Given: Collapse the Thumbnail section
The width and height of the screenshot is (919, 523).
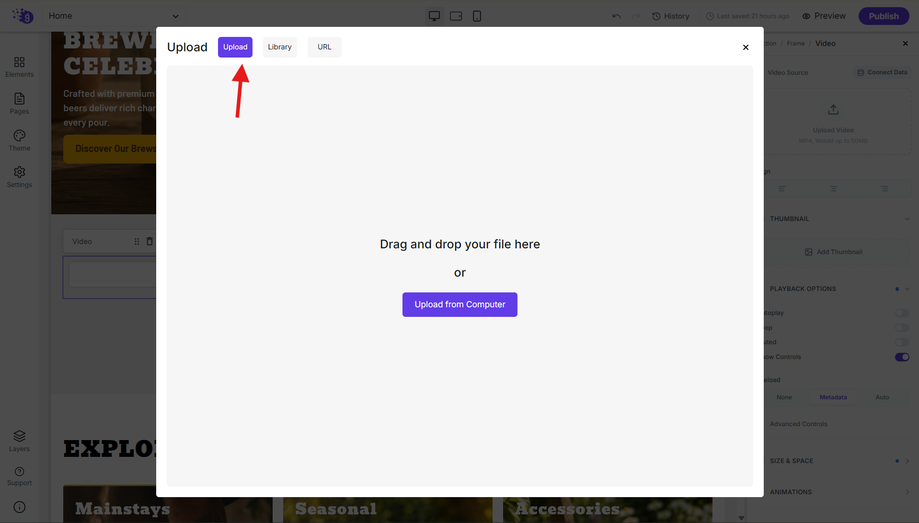Looking at the screenshot, I should click(907, 219).
